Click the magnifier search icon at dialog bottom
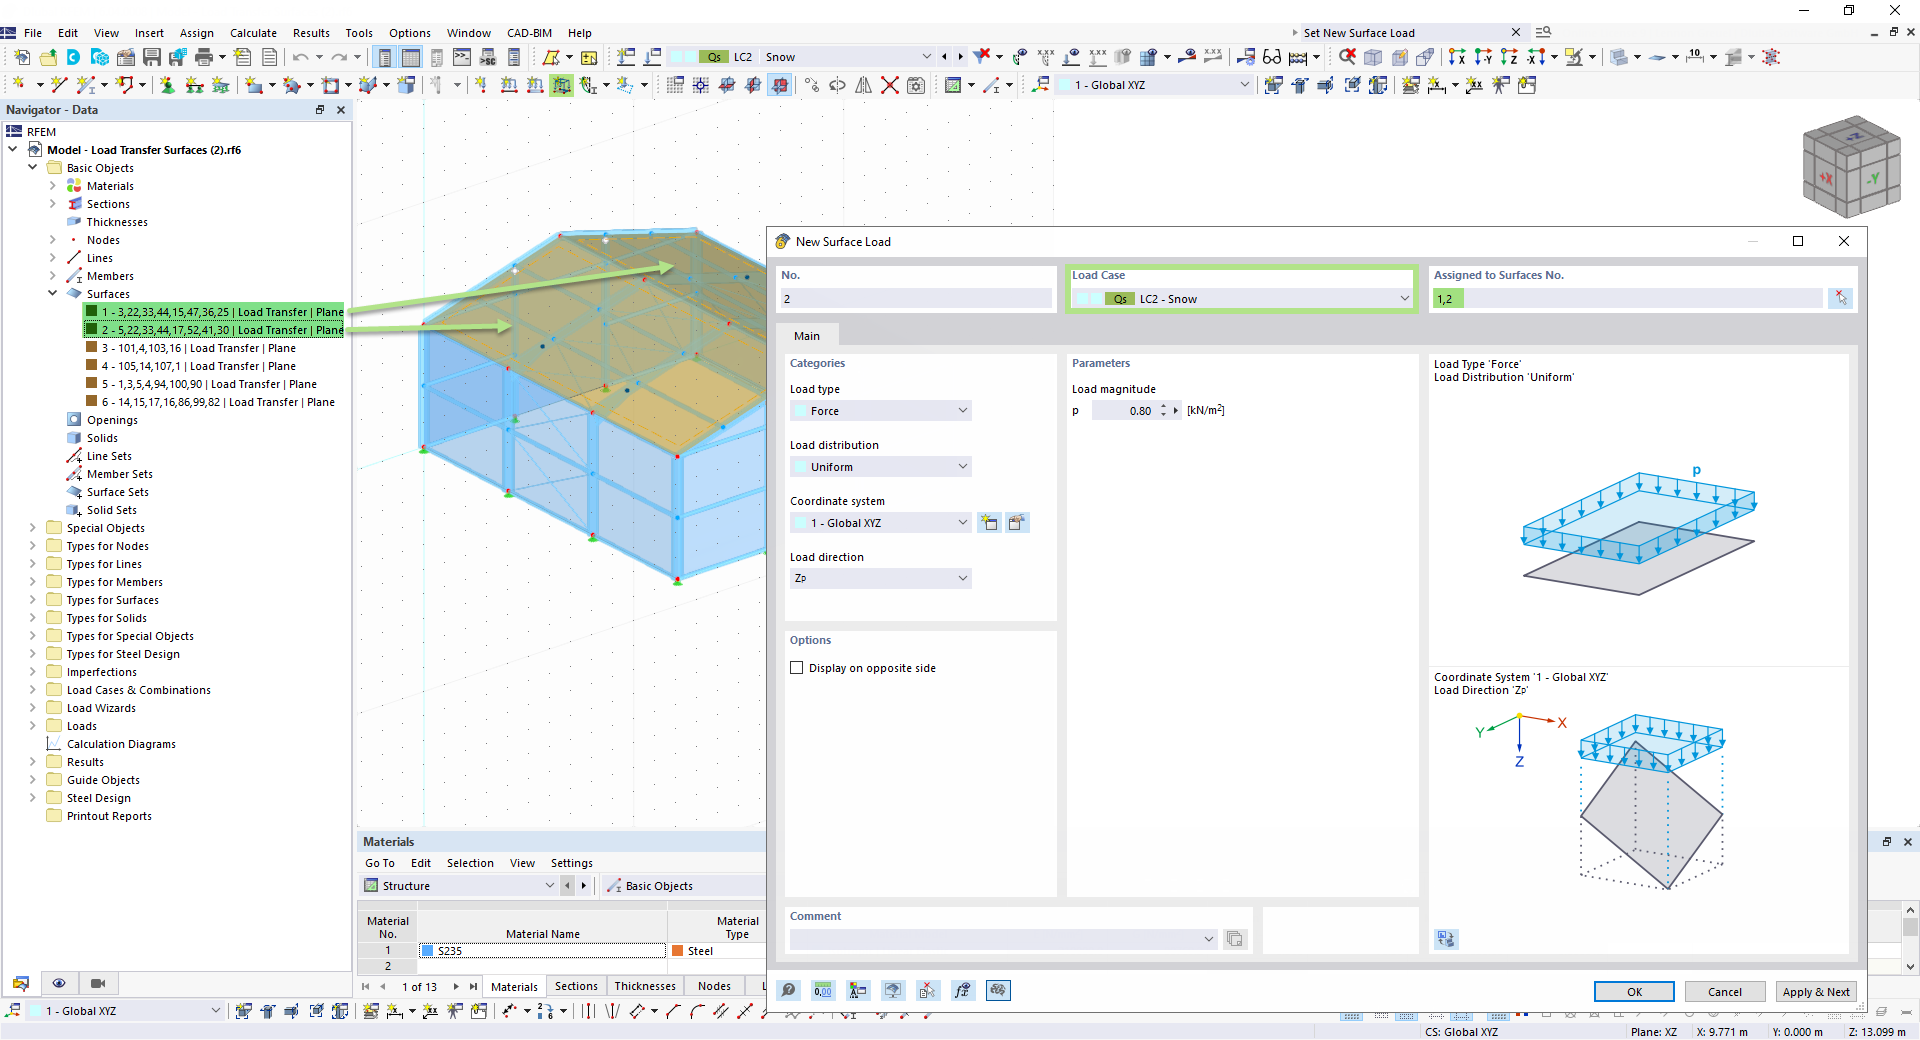This screenshot has width=1920, height=1040. pyautogui.click(x=789, y=990)
